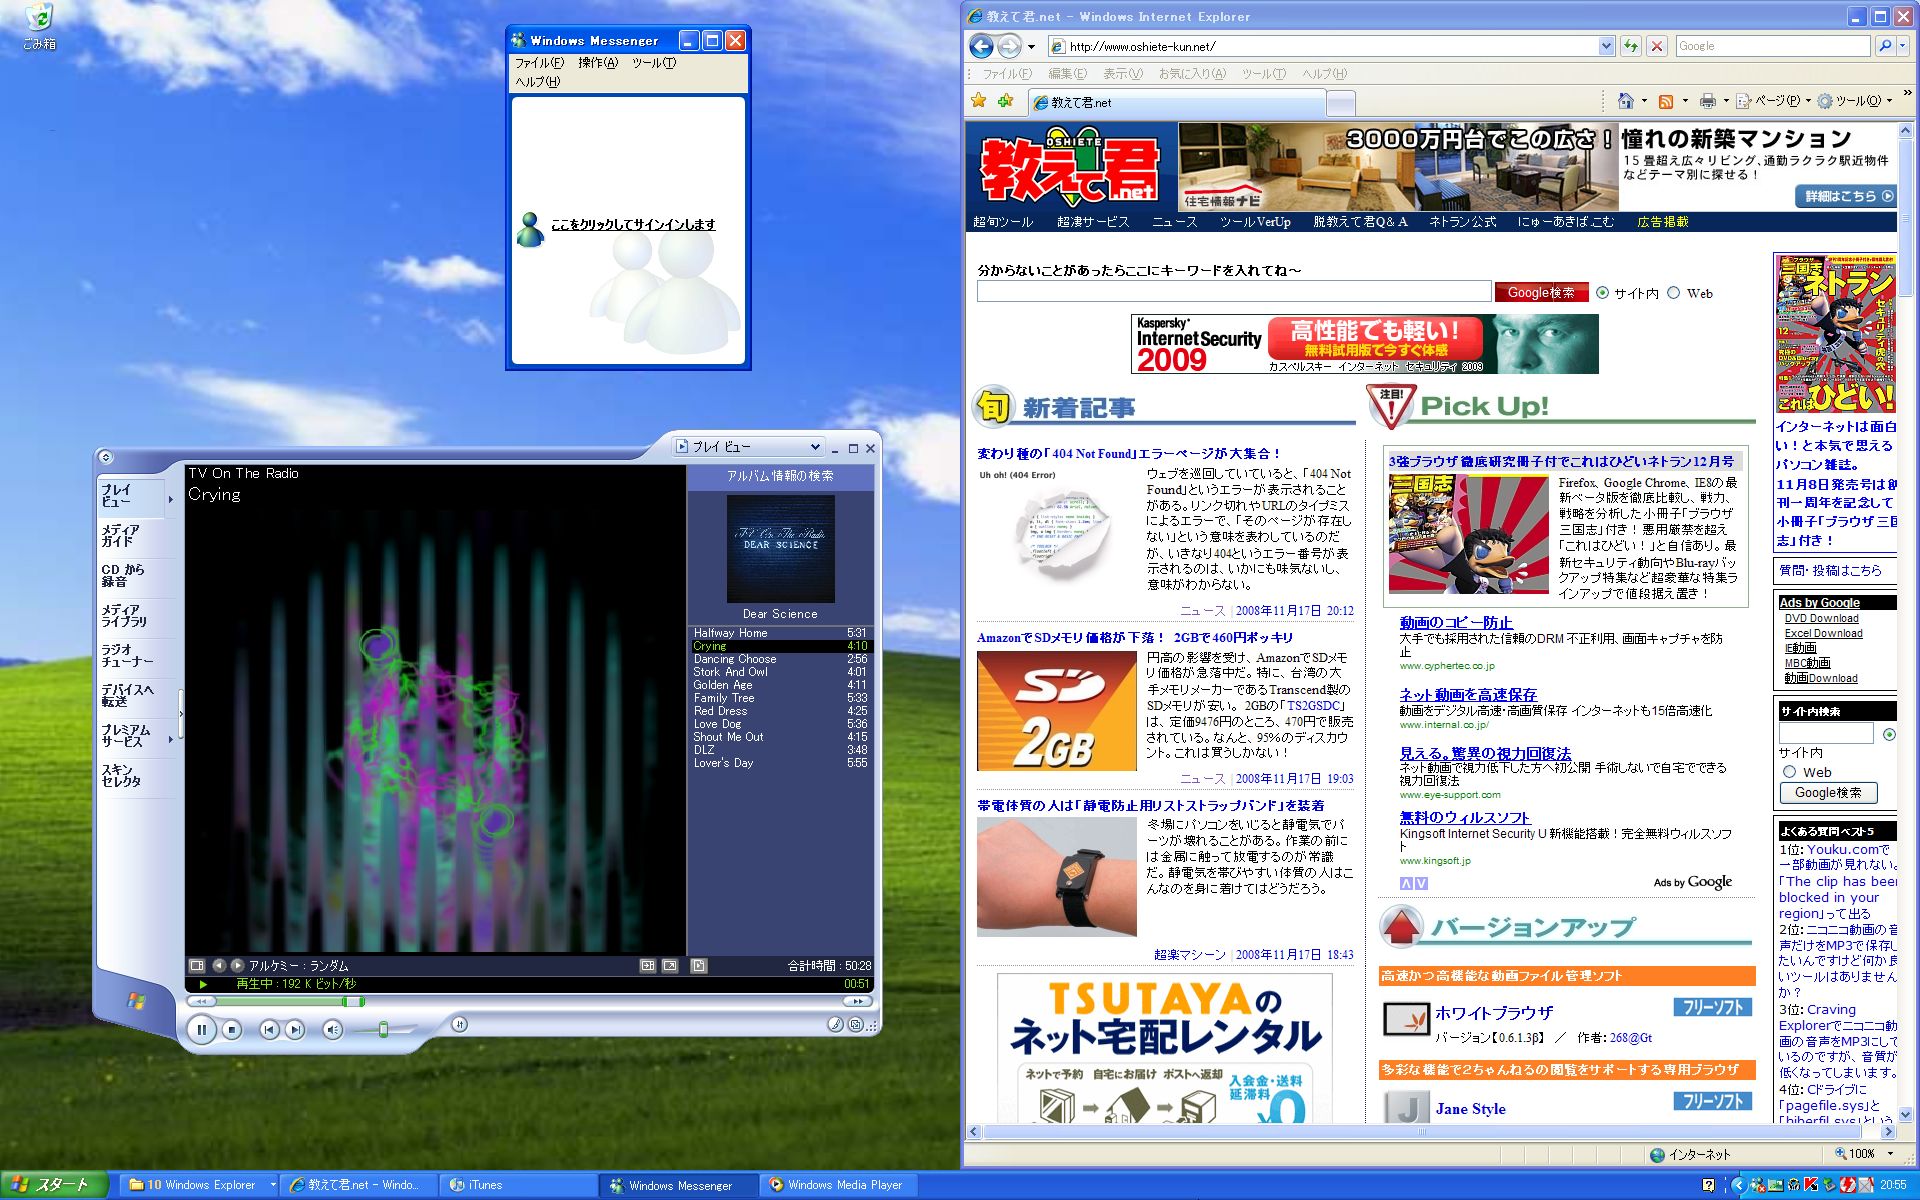Maximize the video and visualization pane
The width and height of the screenshot is (1920, 1200).
coord(648,965)
